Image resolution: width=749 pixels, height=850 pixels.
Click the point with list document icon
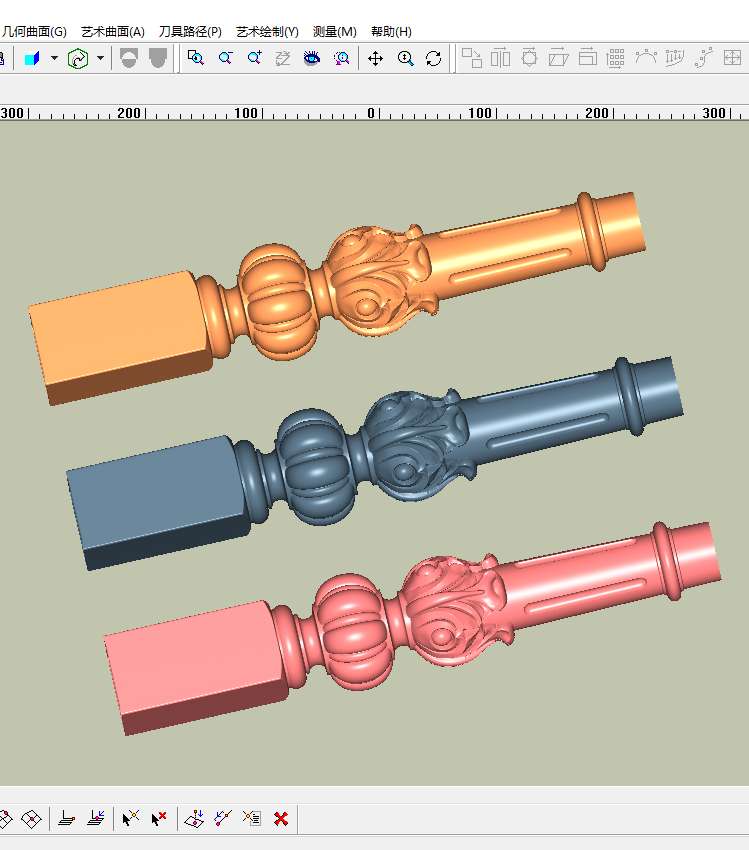252,818
